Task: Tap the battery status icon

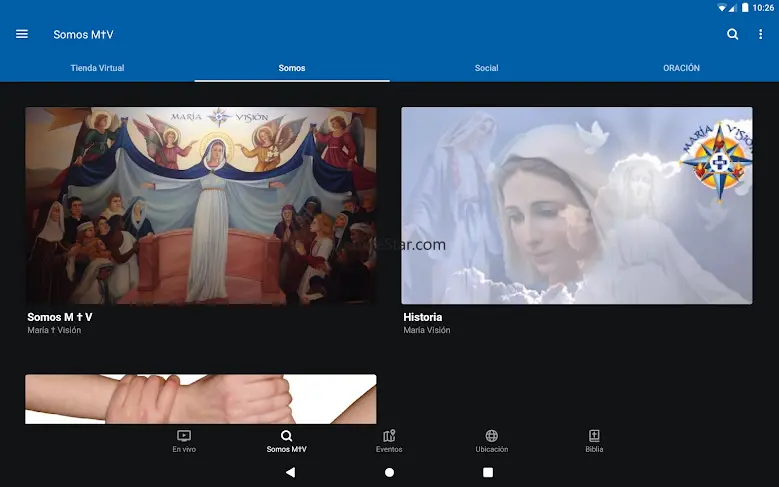Action: pos(745,7)
